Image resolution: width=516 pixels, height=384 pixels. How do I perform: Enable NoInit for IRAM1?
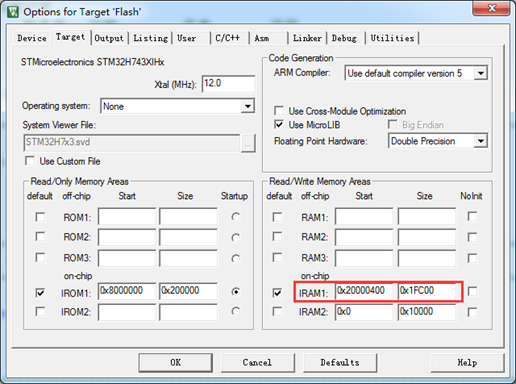(x=472, y=291)
